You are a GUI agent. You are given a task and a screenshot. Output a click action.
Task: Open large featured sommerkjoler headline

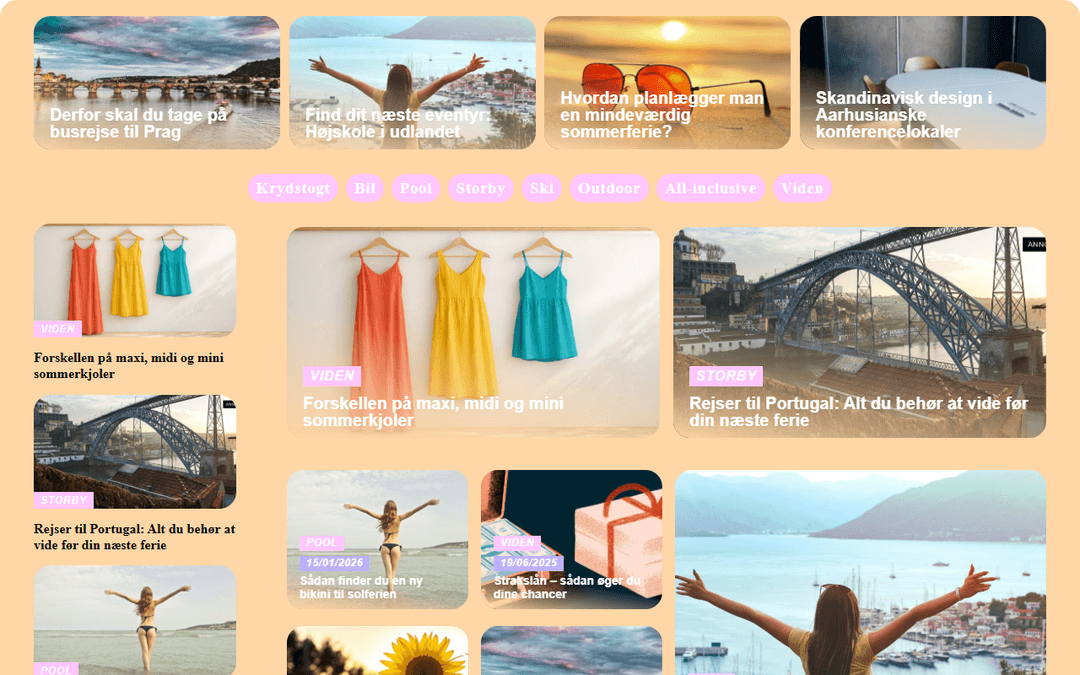(x=433, y=411)
